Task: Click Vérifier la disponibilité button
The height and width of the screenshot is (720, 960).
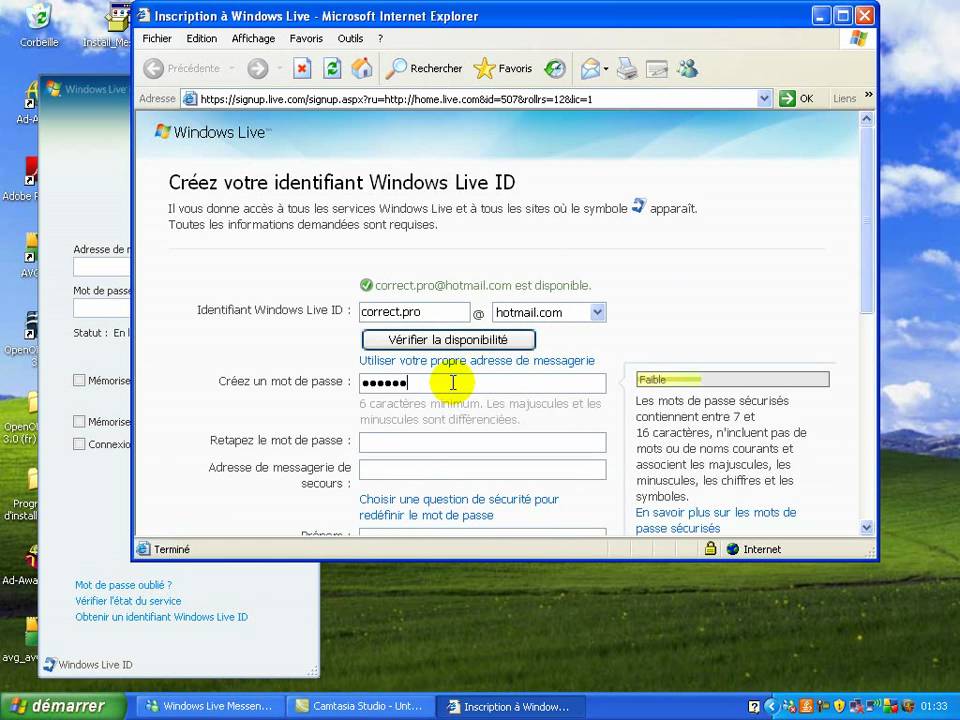Action: pos(448,340)
